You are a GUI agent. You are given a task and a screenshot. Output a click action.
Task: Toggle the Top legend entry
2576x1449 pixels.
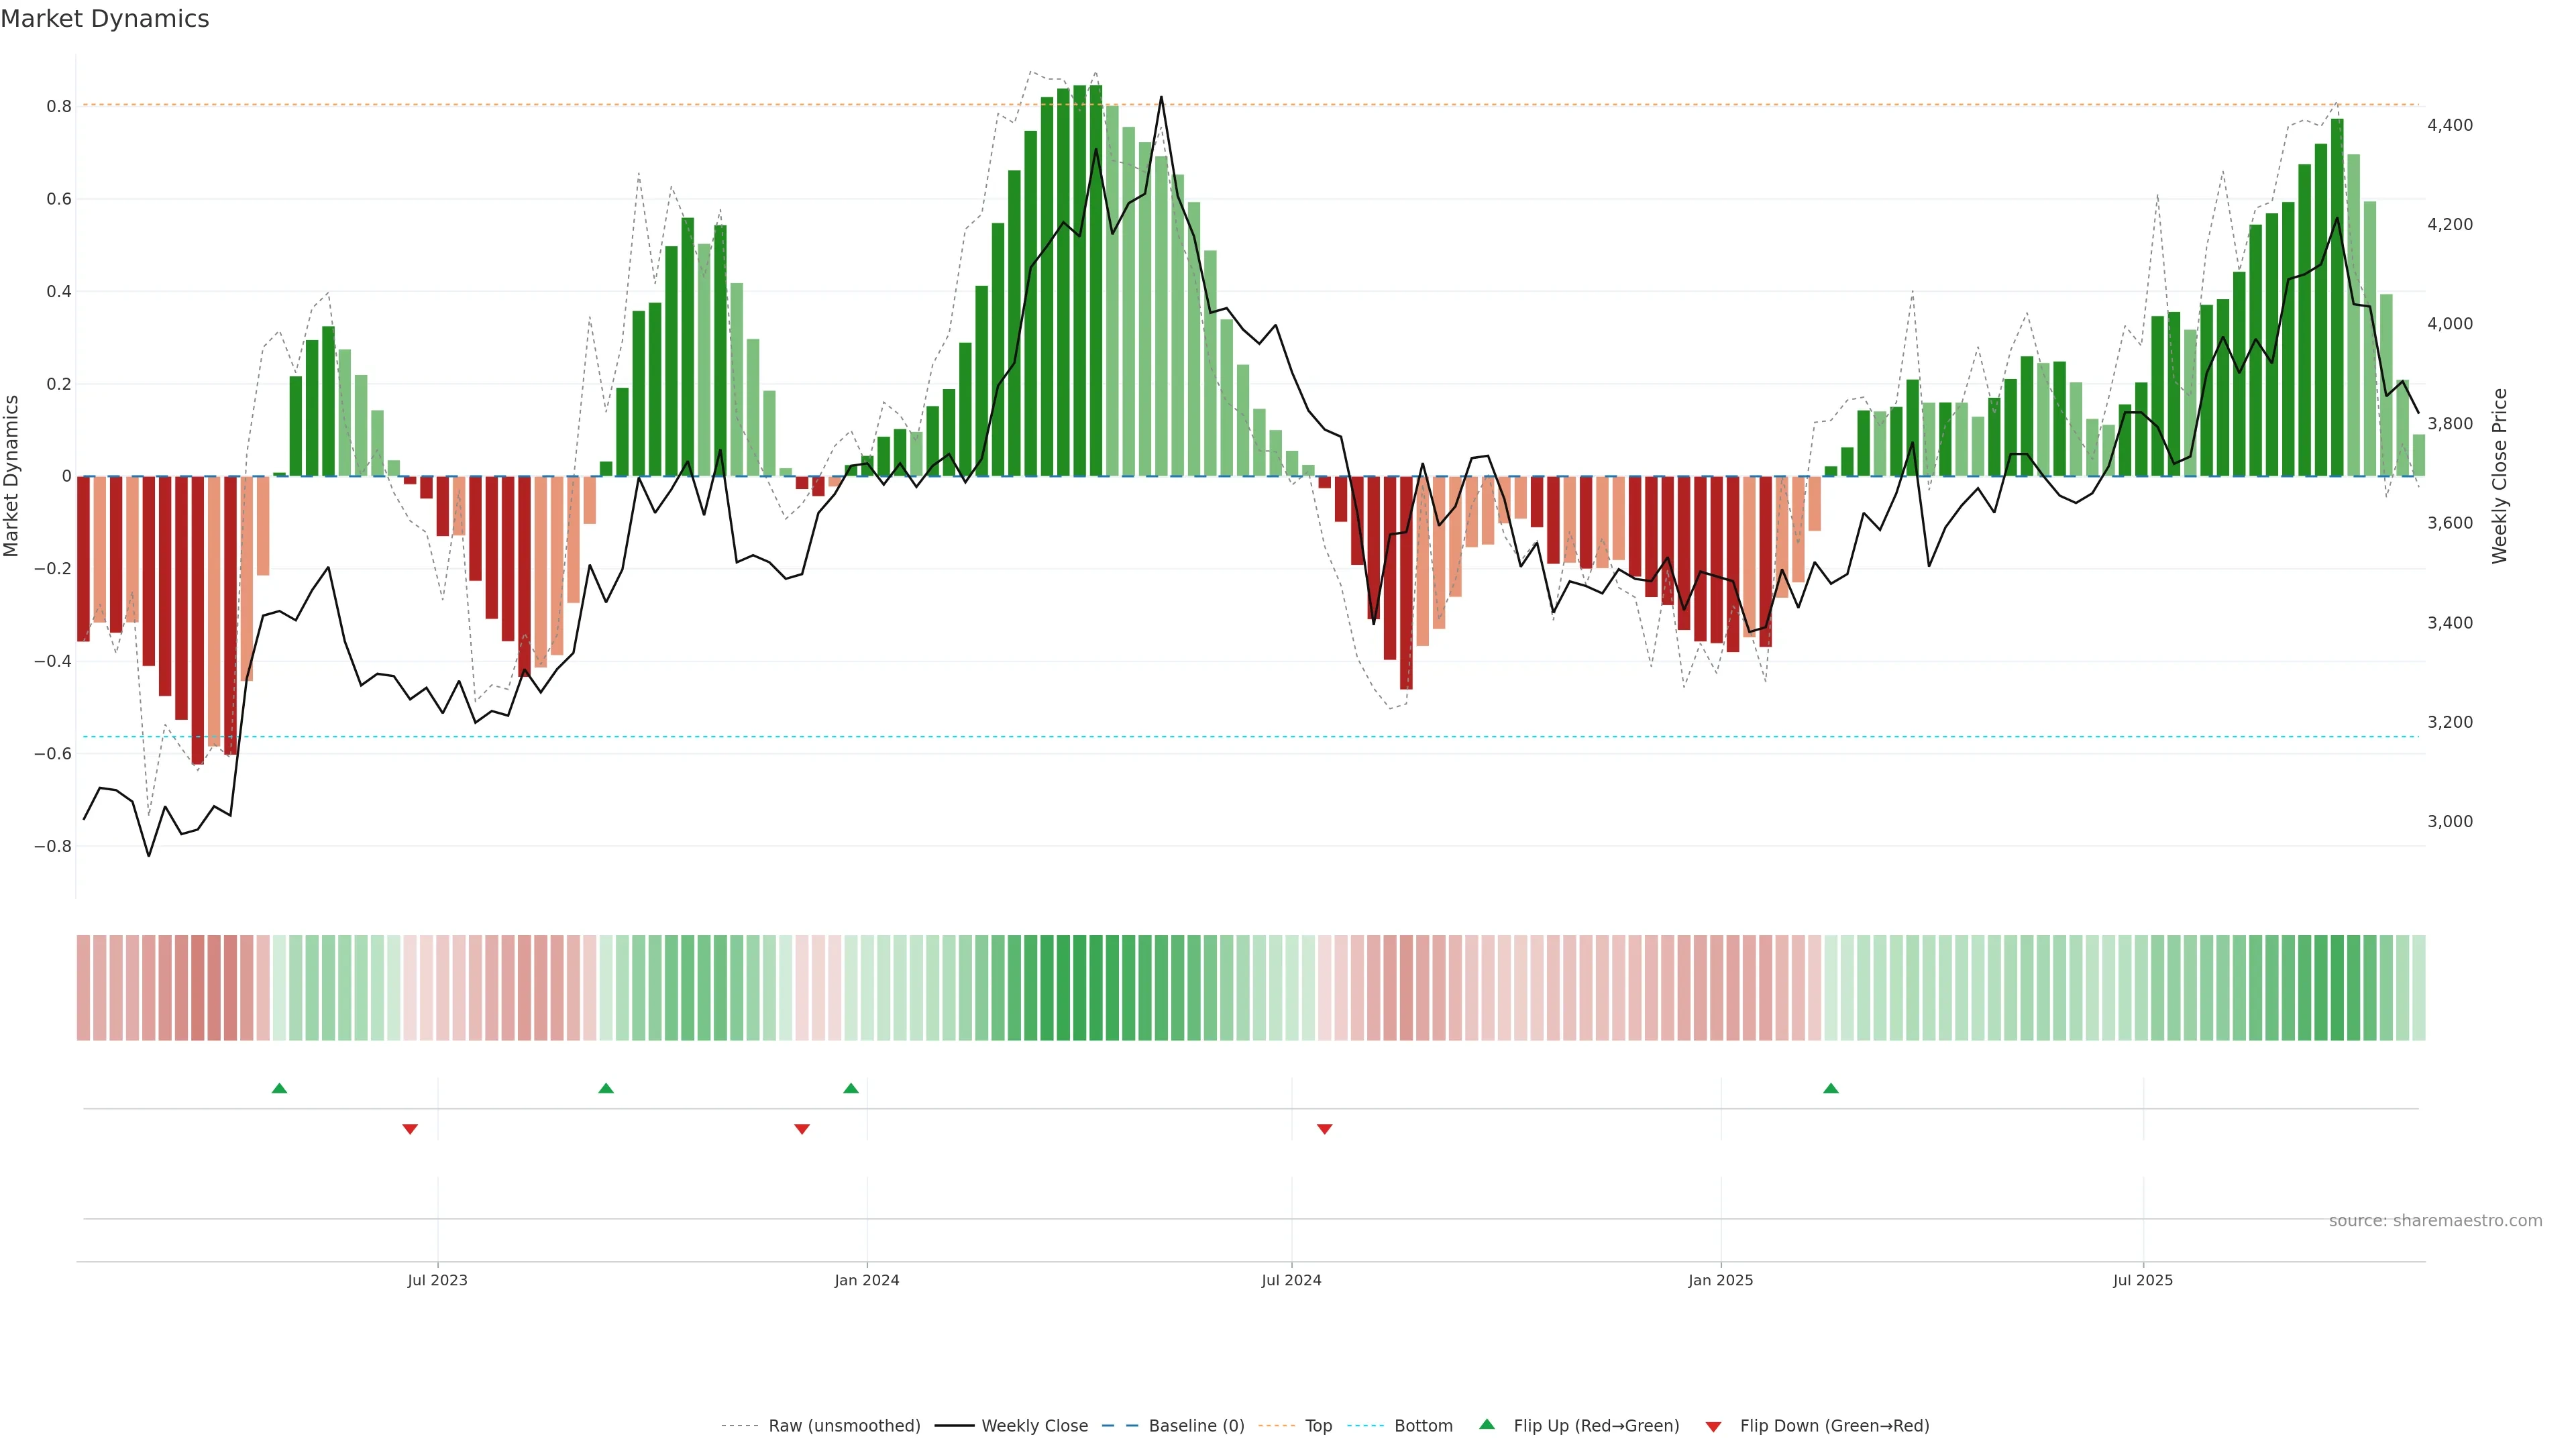[1318, 1426]
